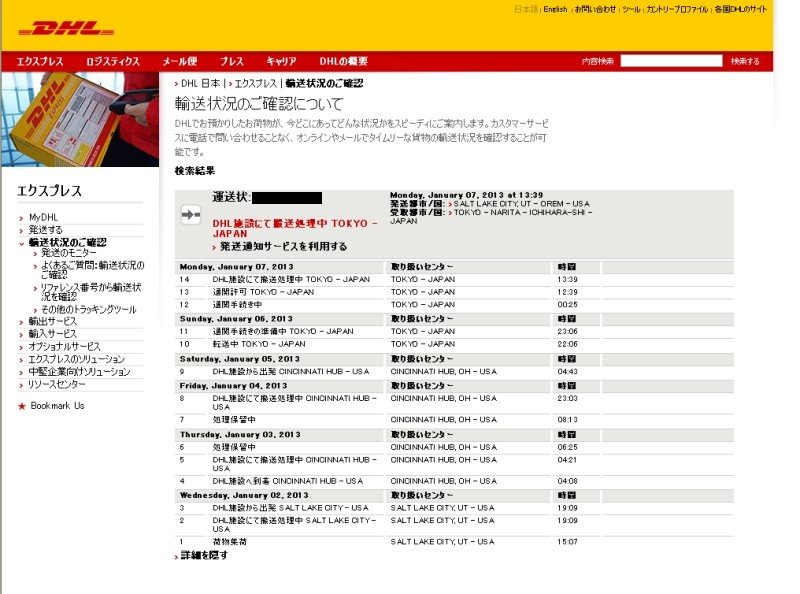
Task: Expand エクスプレスのソリューション in the sidebar
Action: coord(77,359)
